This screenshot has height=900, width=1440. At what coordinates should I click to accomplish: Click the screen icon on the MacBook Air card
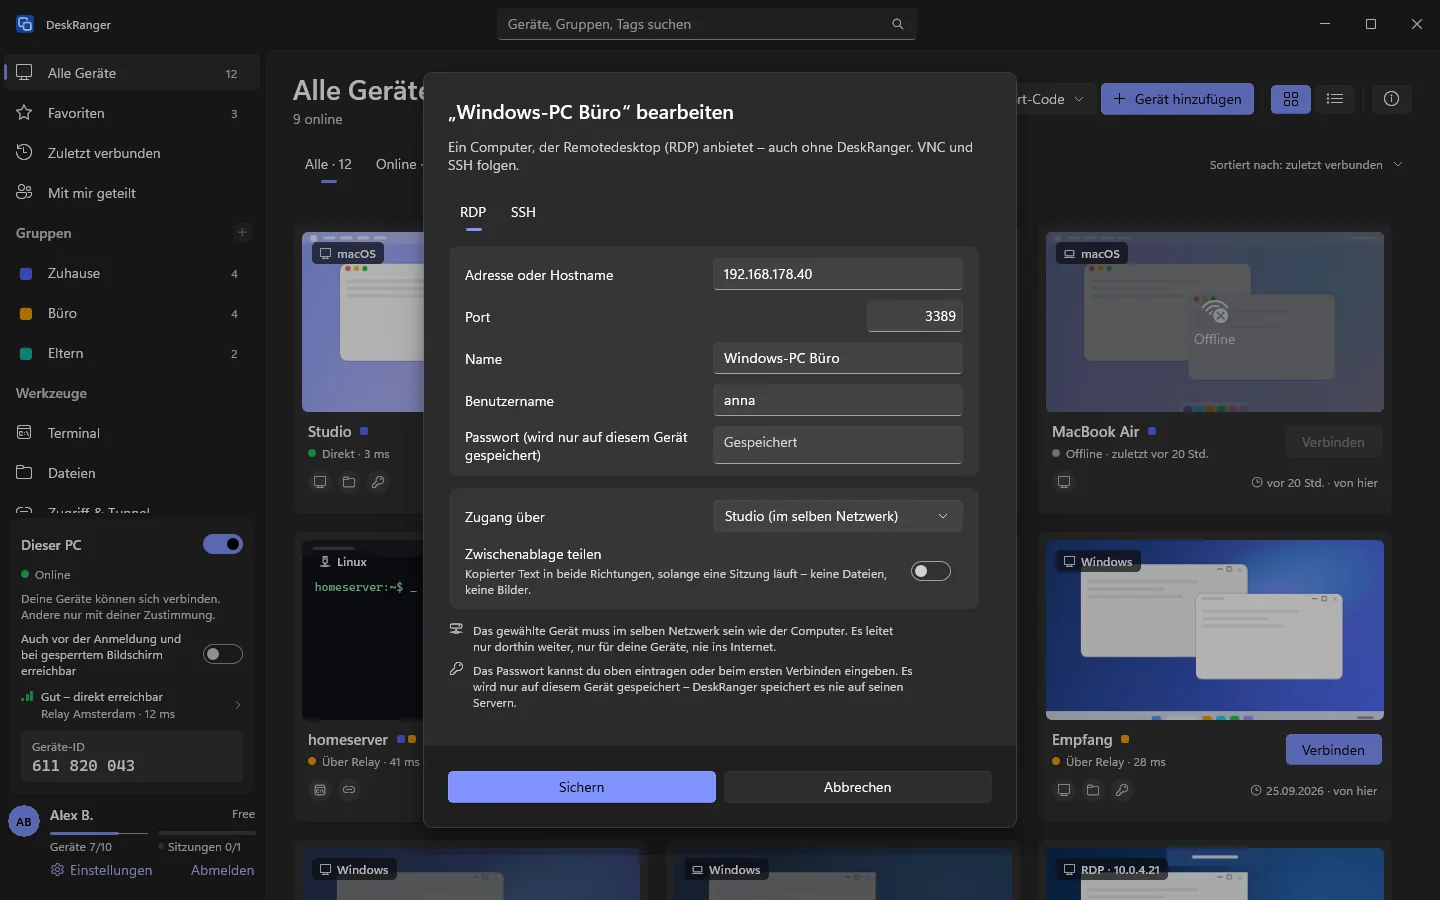[x=1064, y=482]
